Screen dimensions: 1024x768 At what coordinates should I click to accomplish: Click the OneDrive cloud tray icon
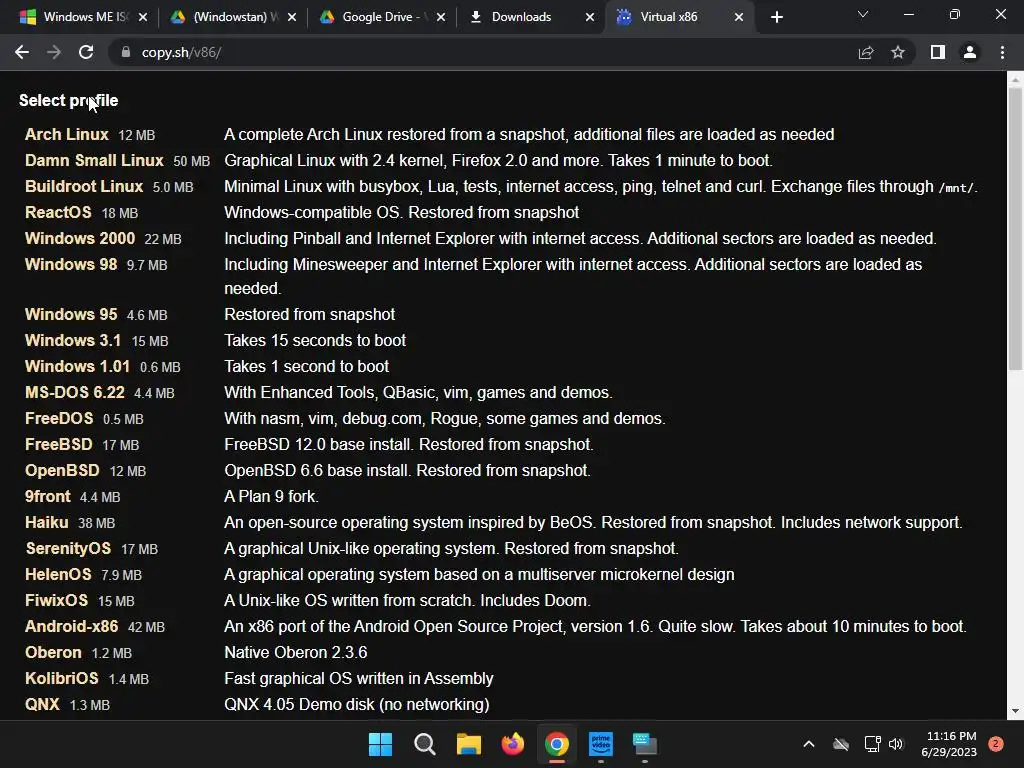click(841, 744)
